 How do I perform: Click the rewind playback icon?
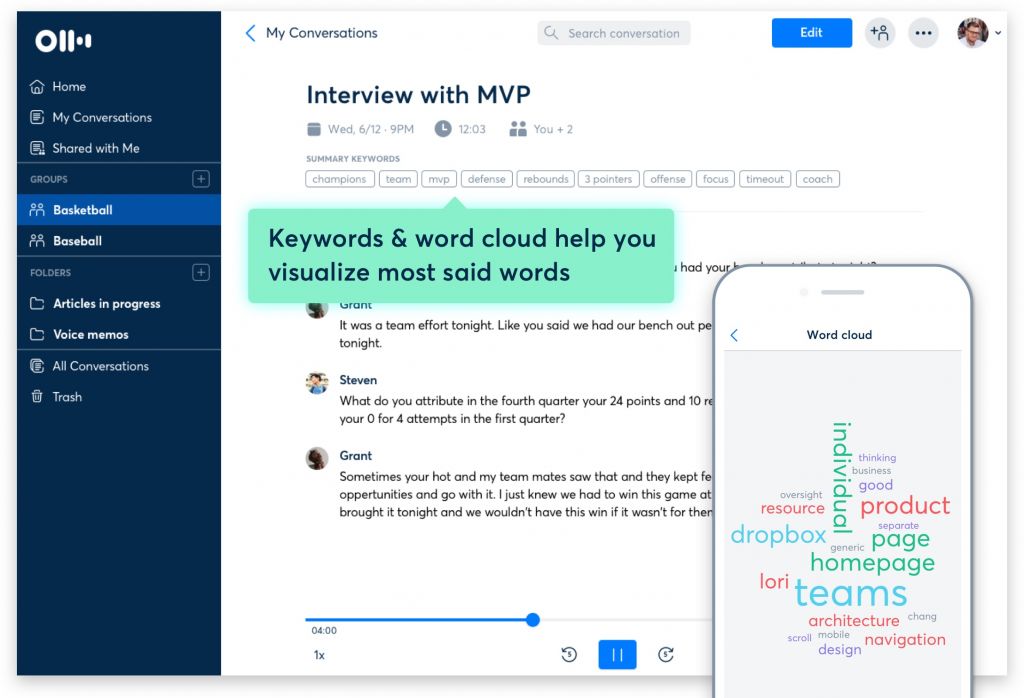click(569, 655)
